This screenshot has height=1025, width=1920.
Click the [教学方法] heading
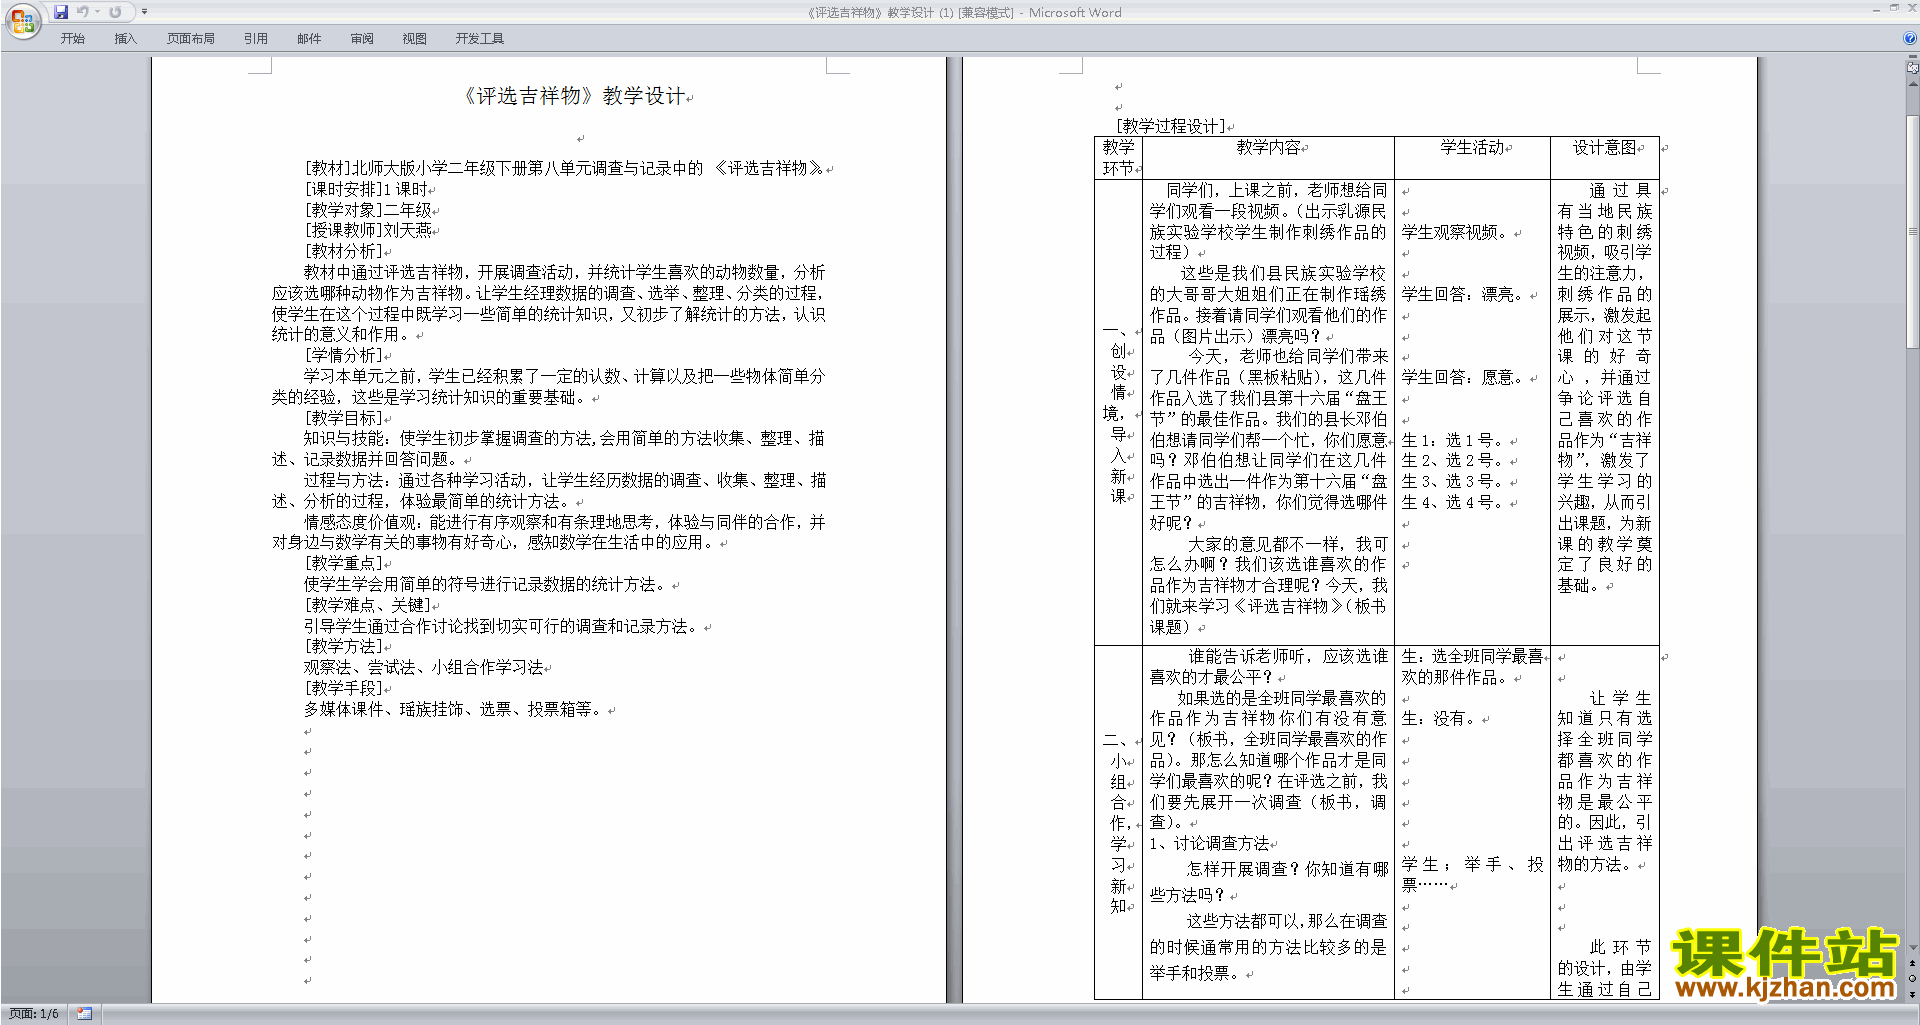coord(343,646)
